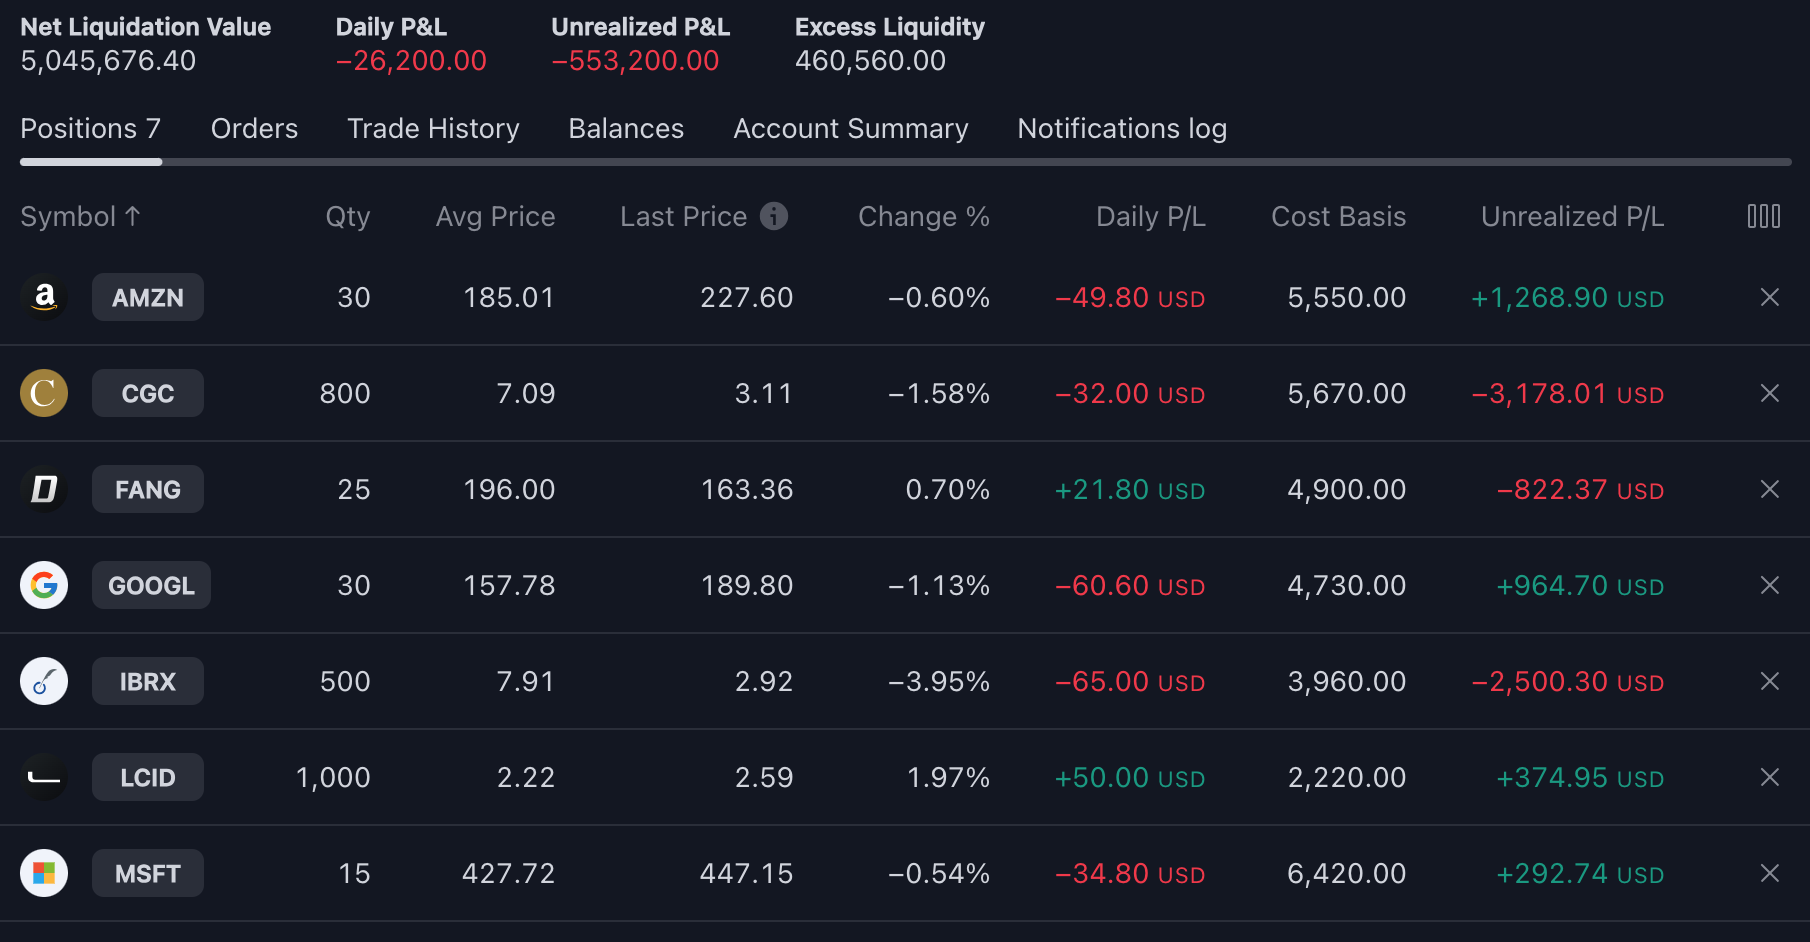Viewport: 1810px width, 942px height.
Task: Close the AMZN position
Action: pyautogui.click(x=1769, y=297)
